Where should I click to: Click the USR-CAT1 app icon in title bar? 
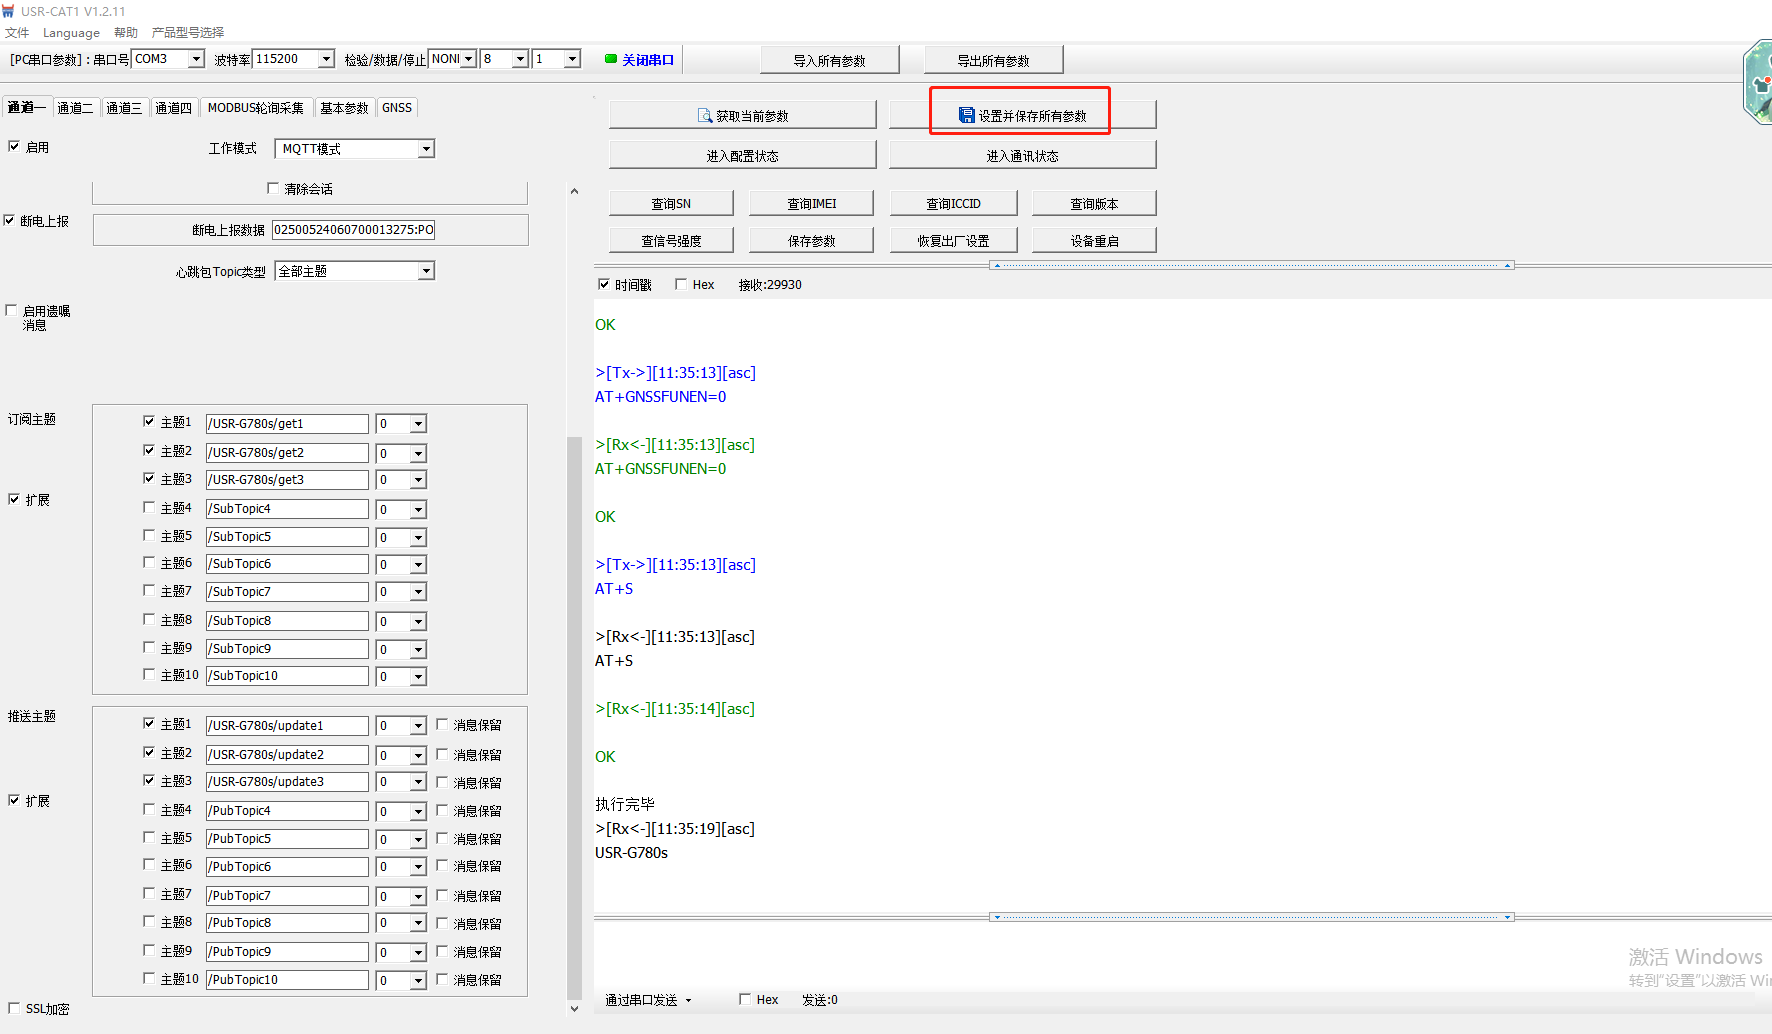click(x=9, y=11)
